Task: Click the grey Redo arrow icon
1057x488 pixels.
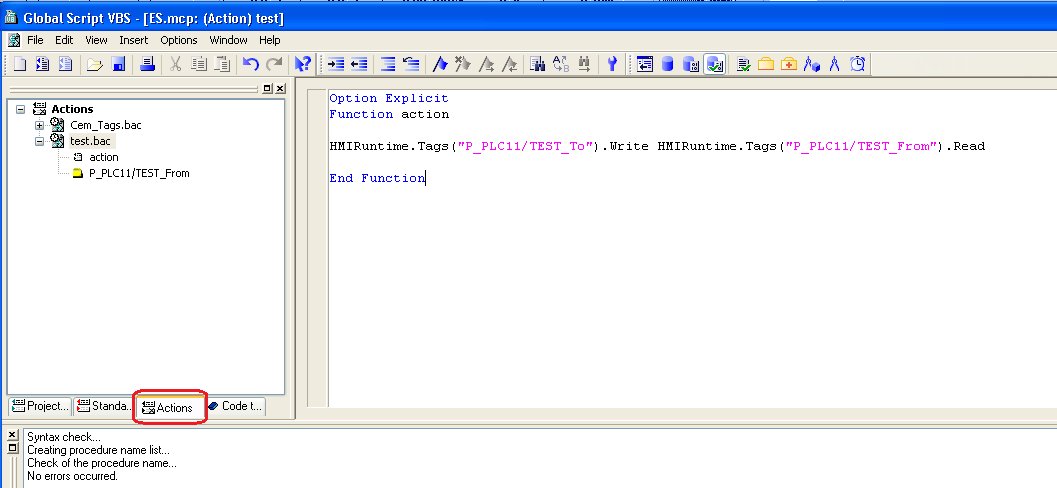Action: [x=274, y=64]
